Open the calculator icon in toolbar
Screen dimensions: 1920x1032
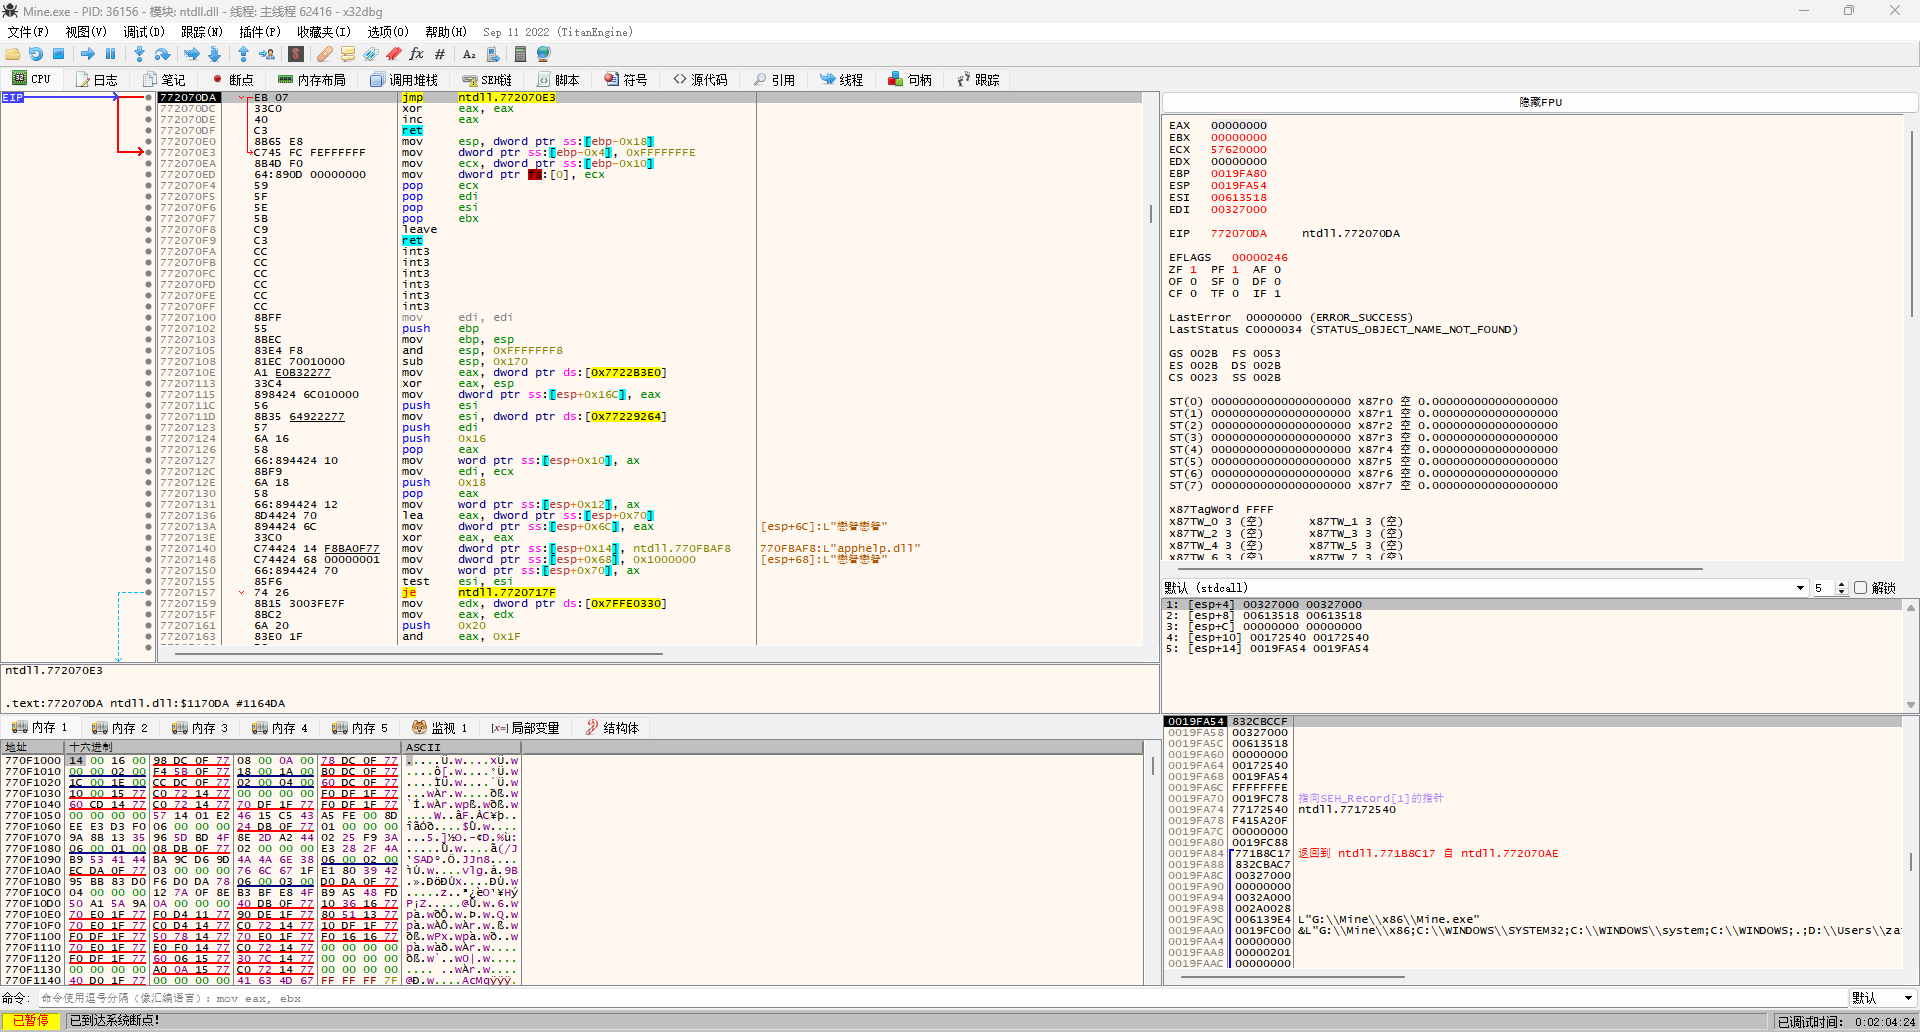coord(520,54)
